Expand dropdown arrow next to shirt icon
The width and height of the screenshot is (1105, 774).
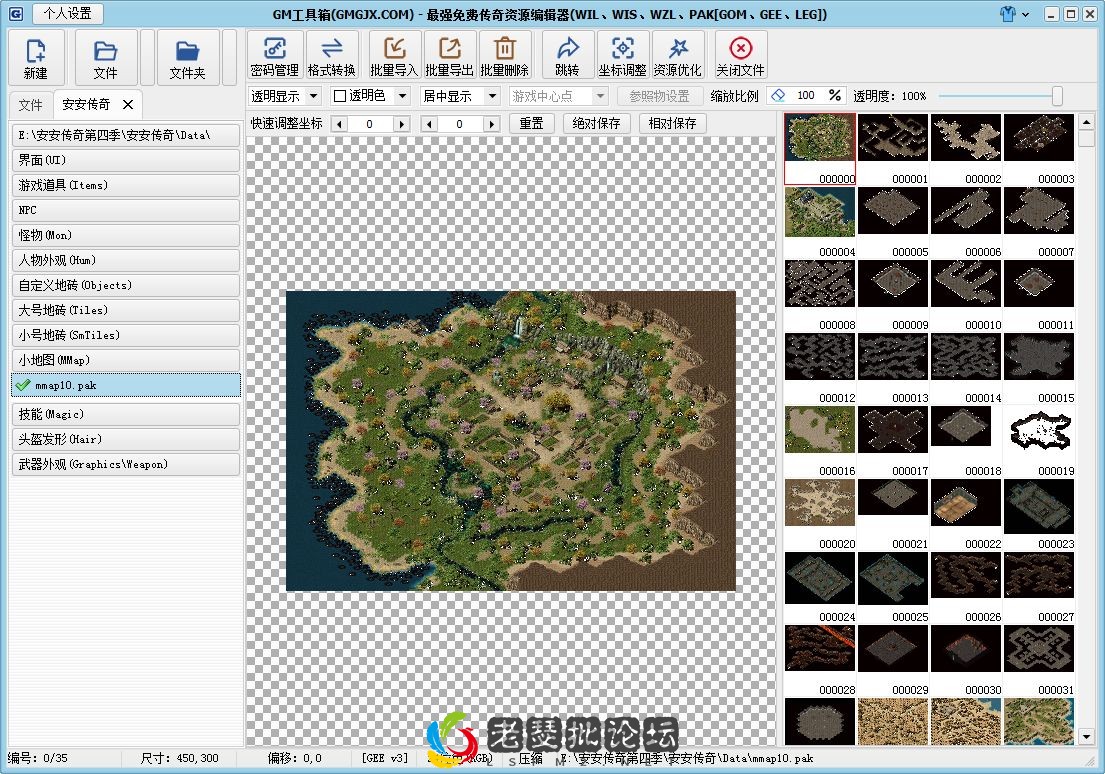pyautogui.click(x=1025, y=14)
